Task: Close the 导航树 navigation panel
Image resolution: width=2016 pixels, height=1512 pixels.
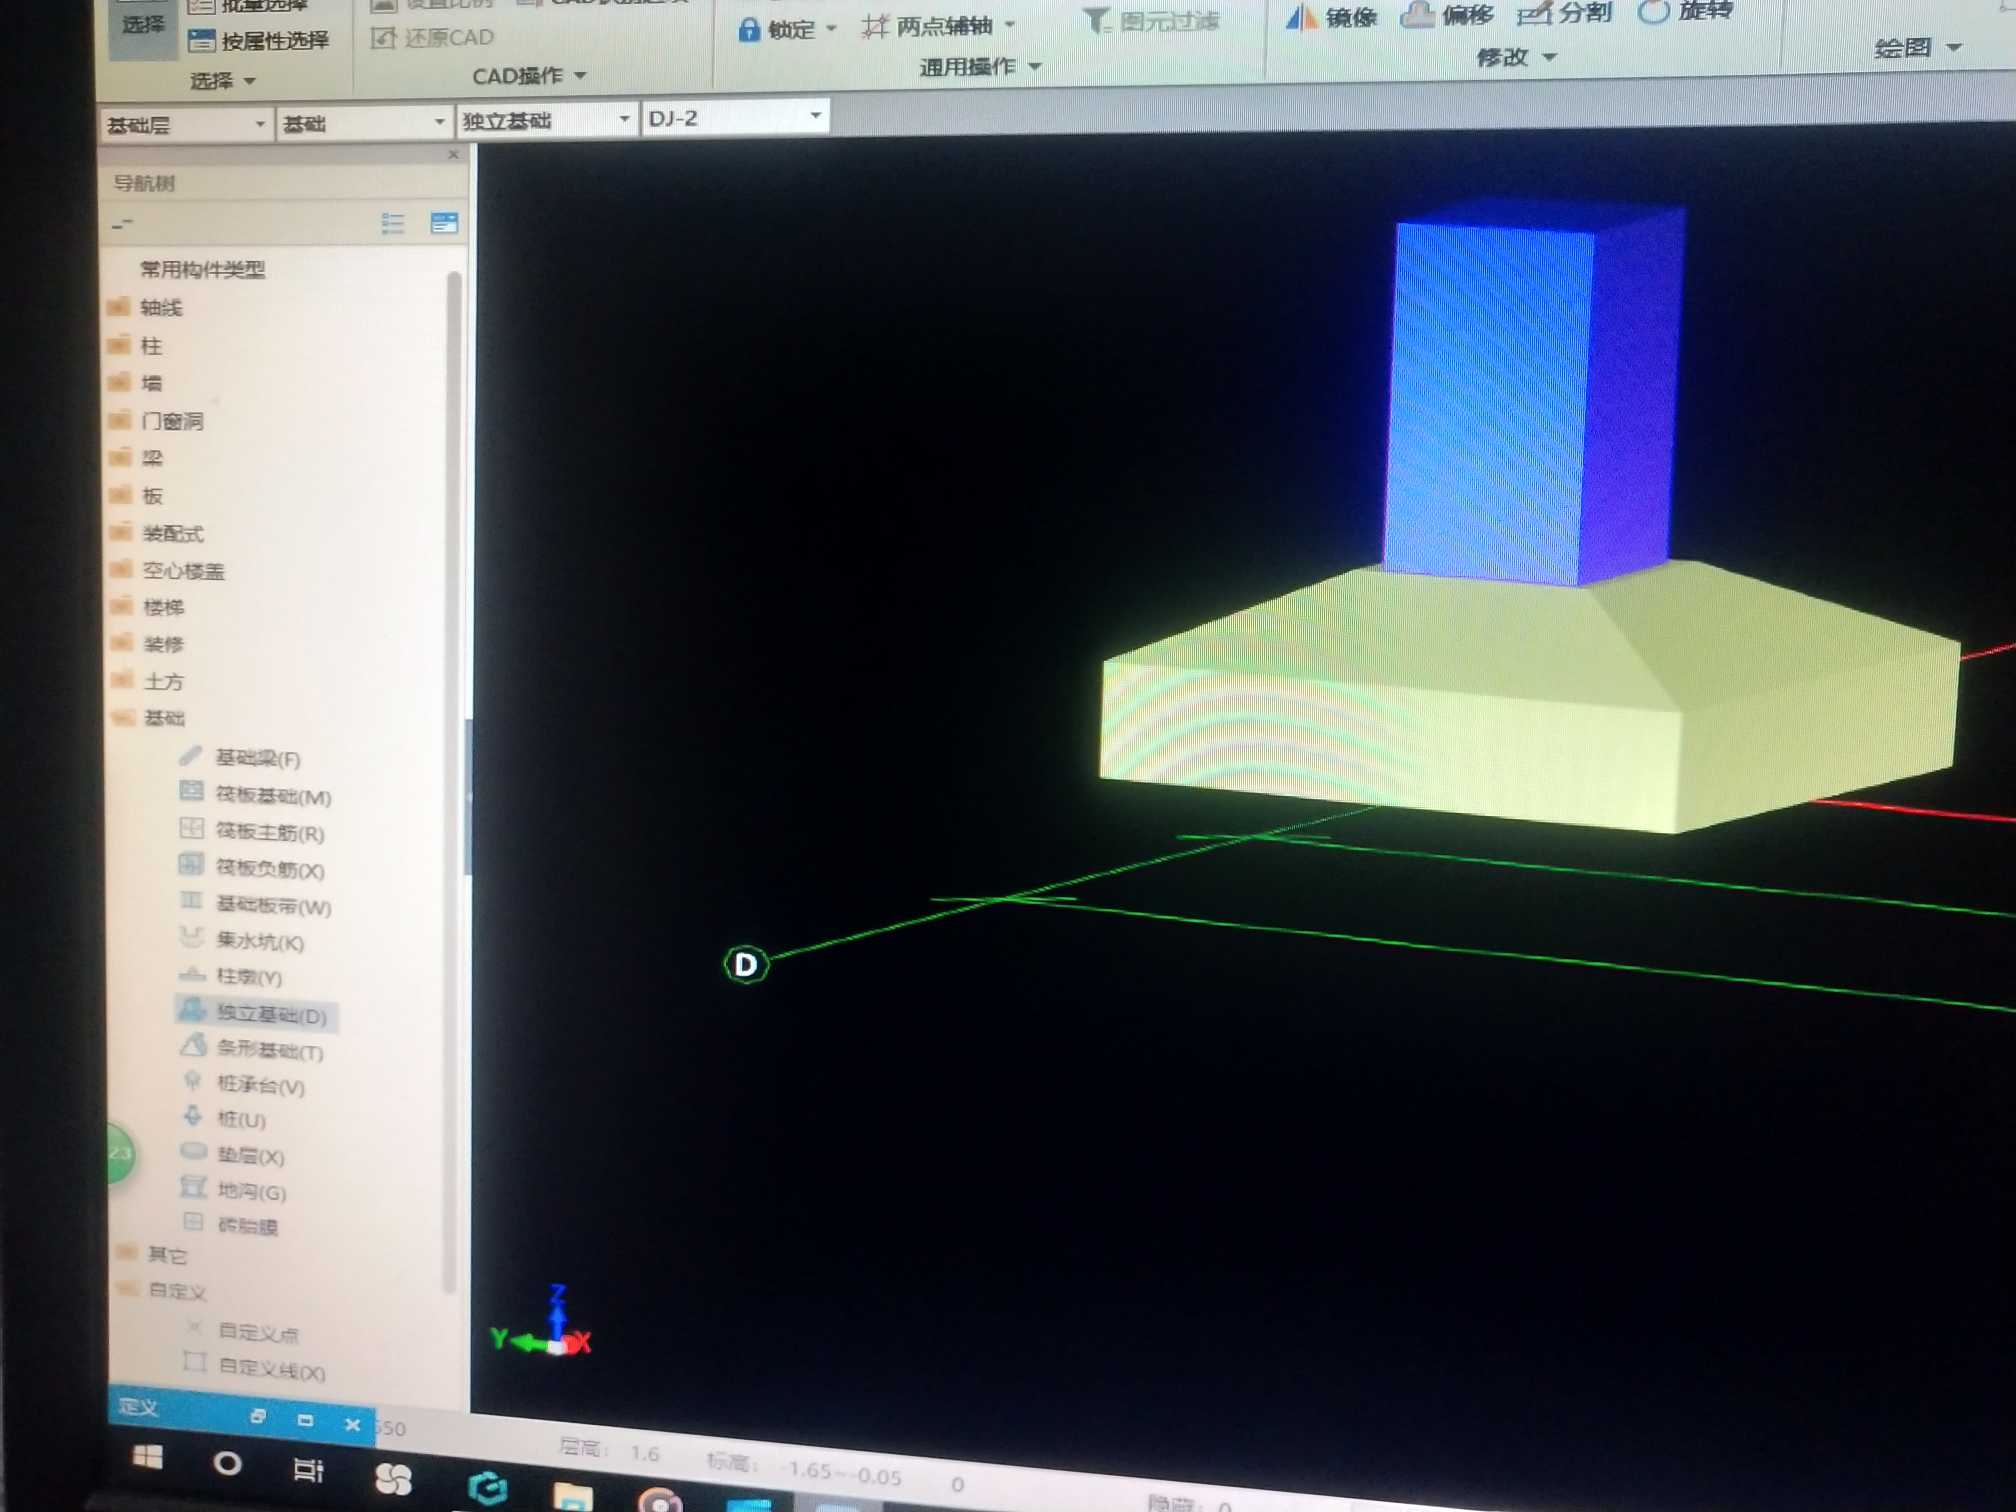Action: tap(454, 155)
